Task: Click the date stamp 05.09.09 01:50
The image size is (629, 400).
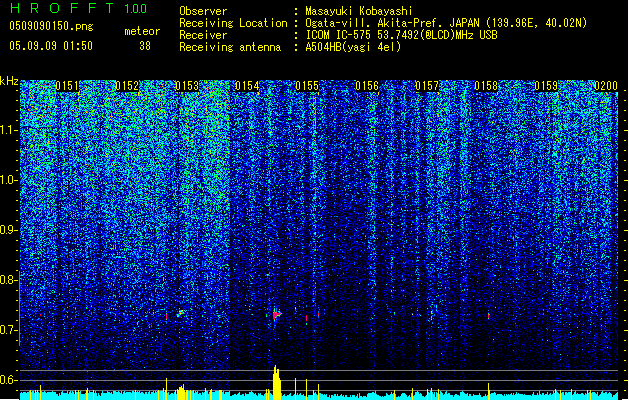Action: coord(51,46)
